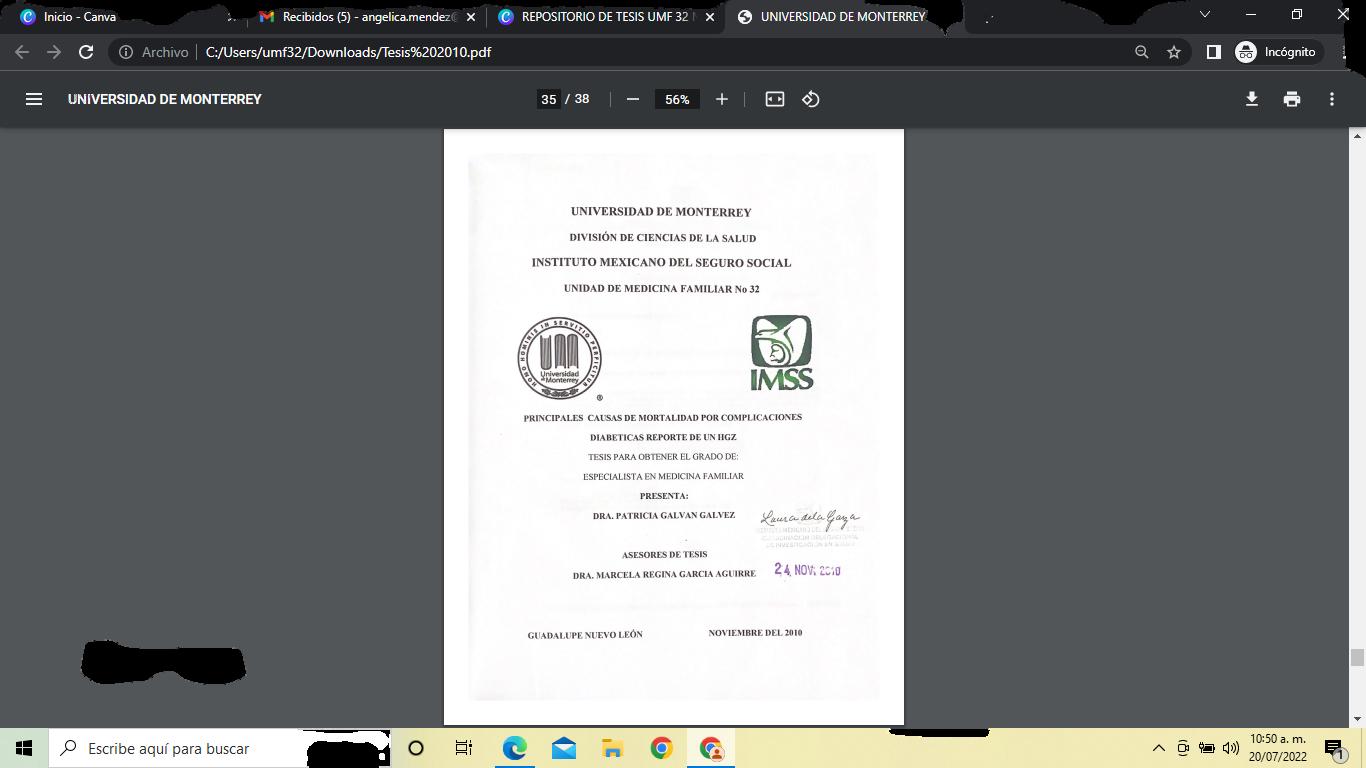The image size is (1366, 768).
Task: Open the battery status tray icon
Action: (1207, 748)
